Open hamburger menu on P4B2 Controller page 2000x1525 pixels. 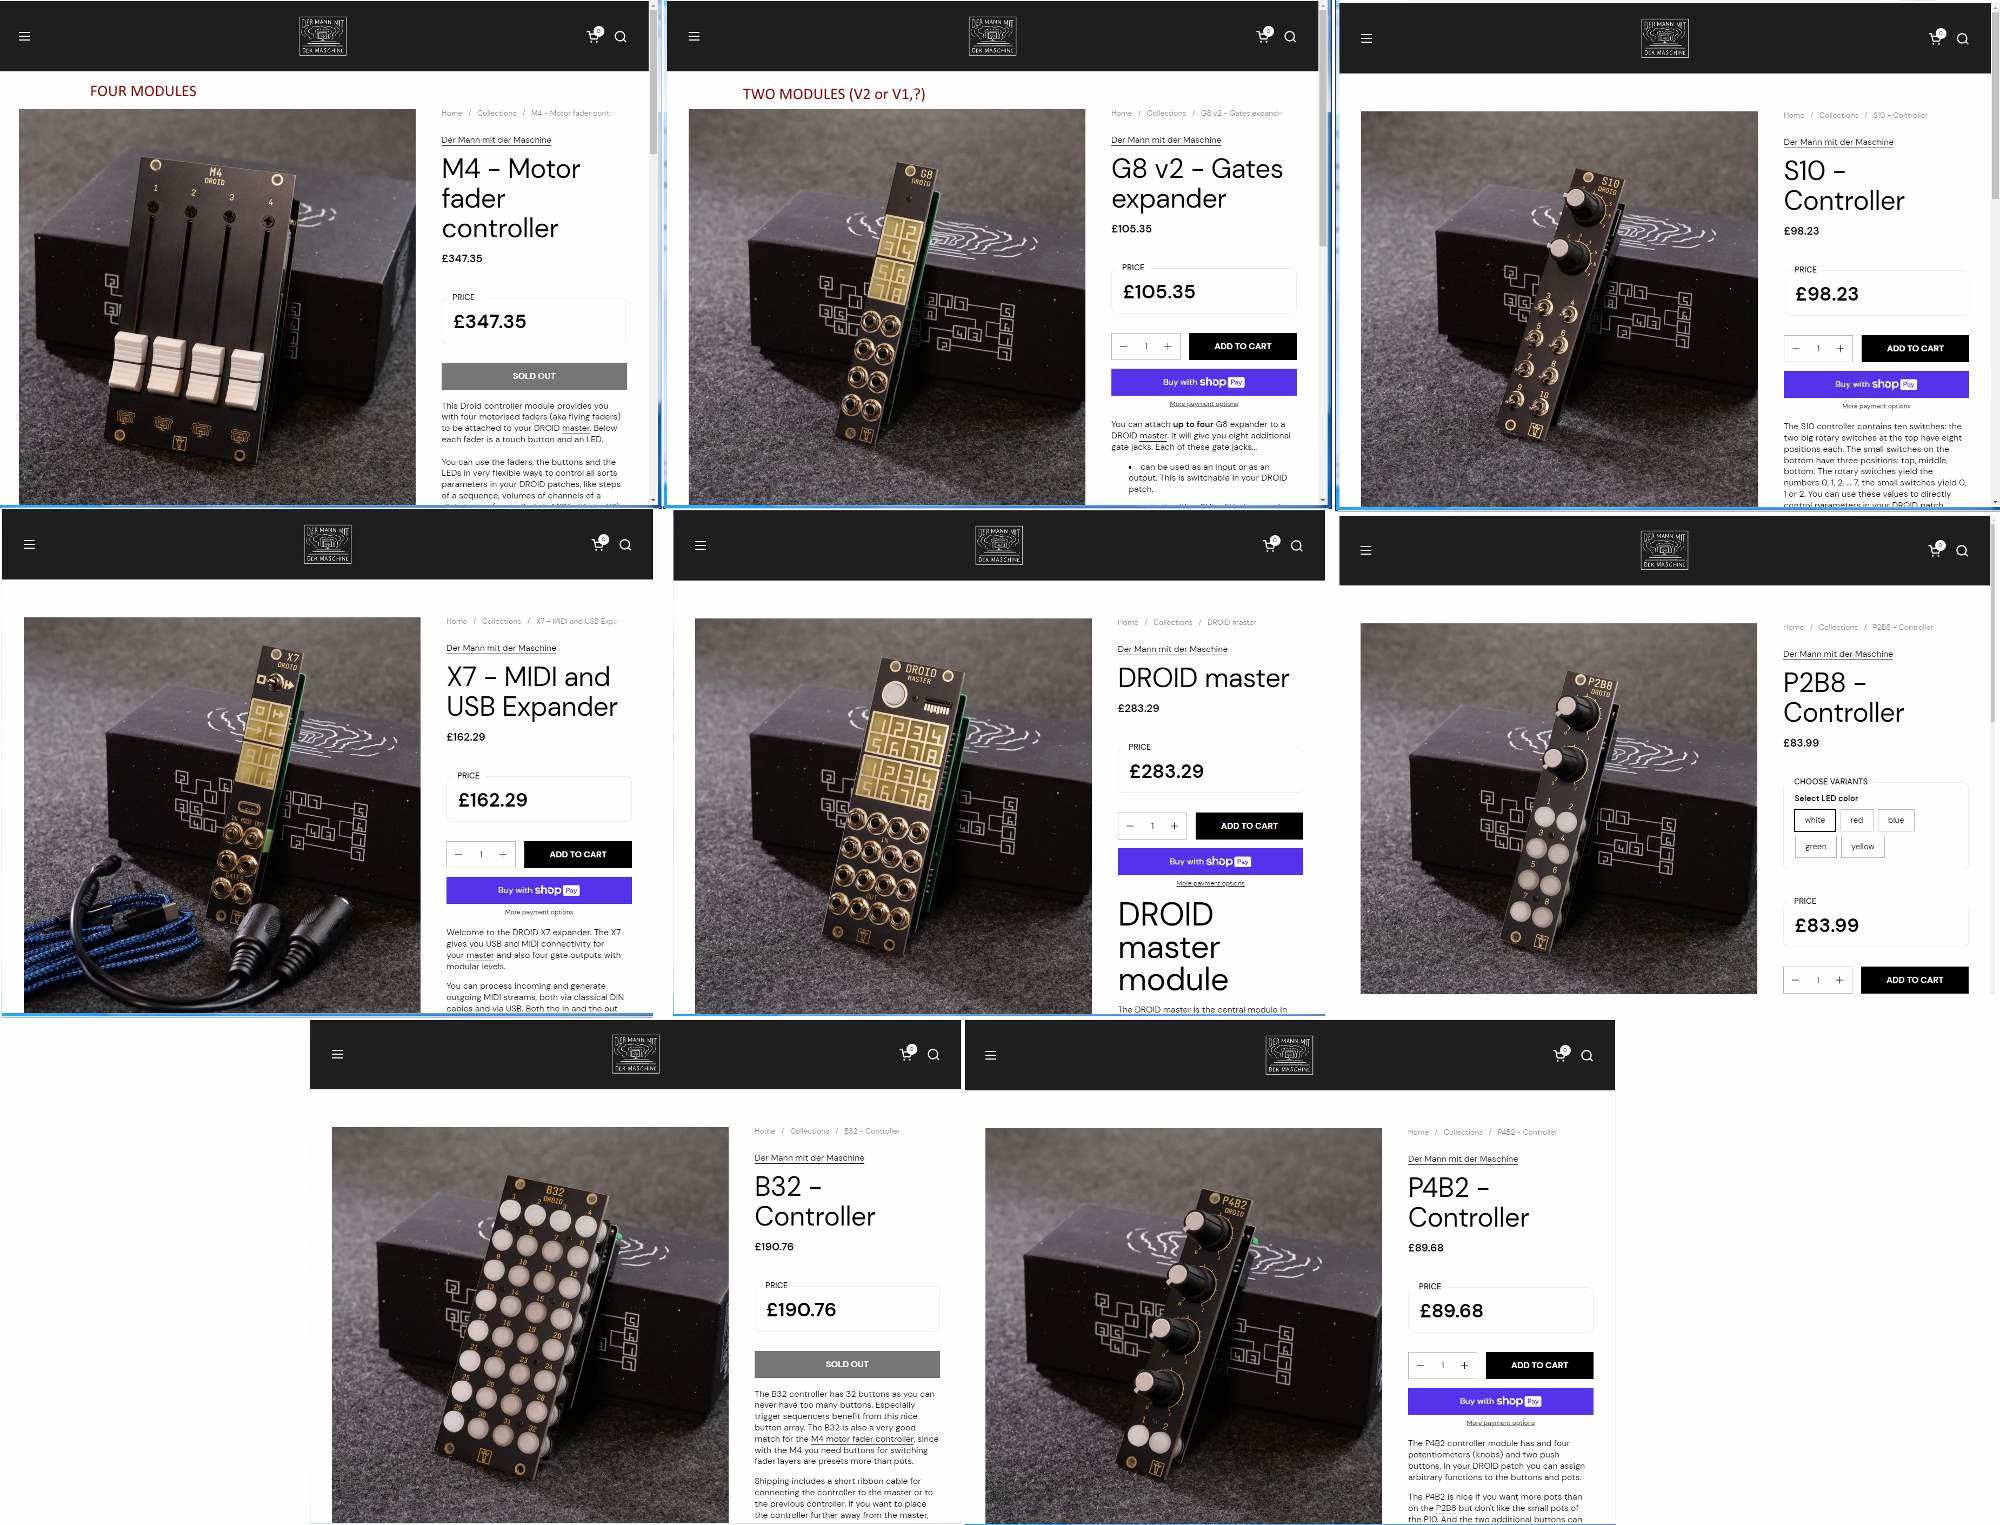tap(990, 1055)
